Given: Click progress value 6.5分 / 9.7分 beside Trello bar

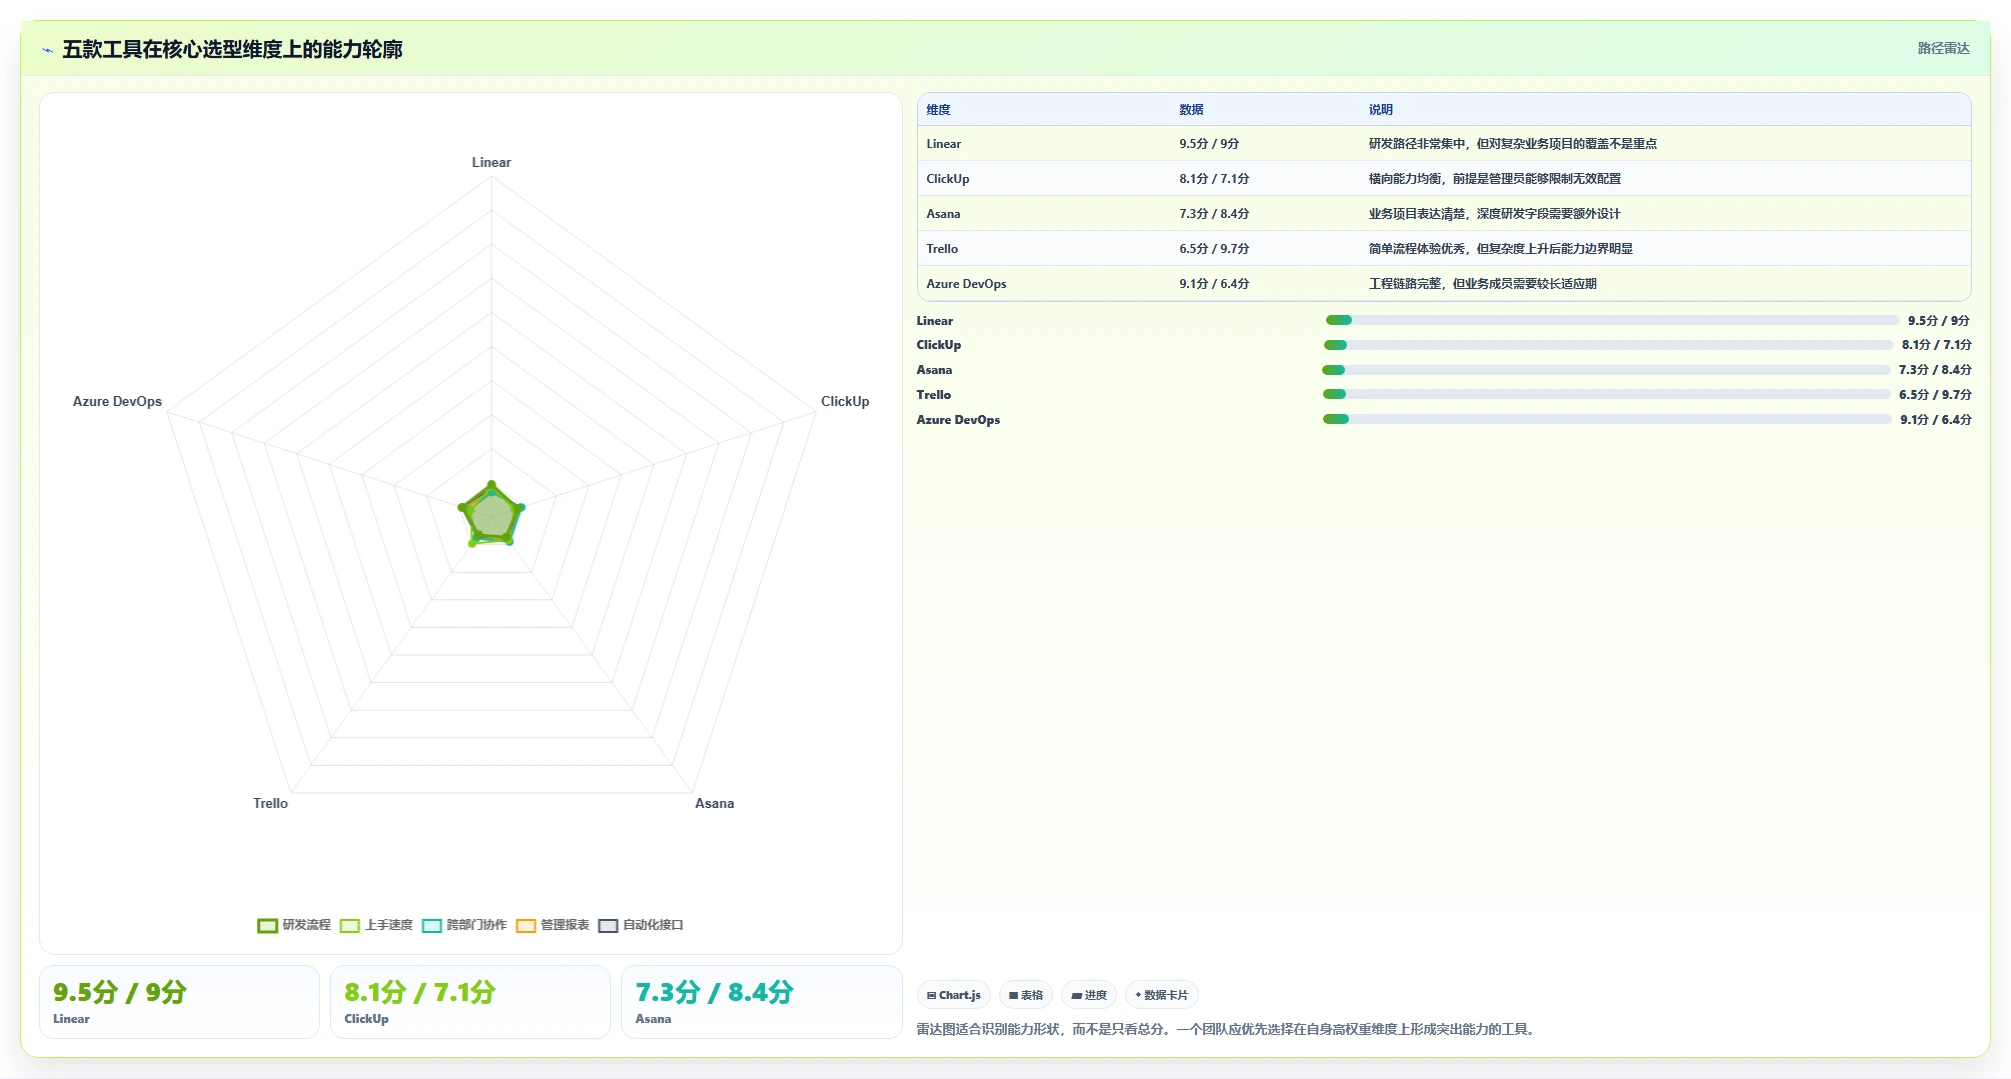Looking at the screenshot, I should (x=1935, y=395).
